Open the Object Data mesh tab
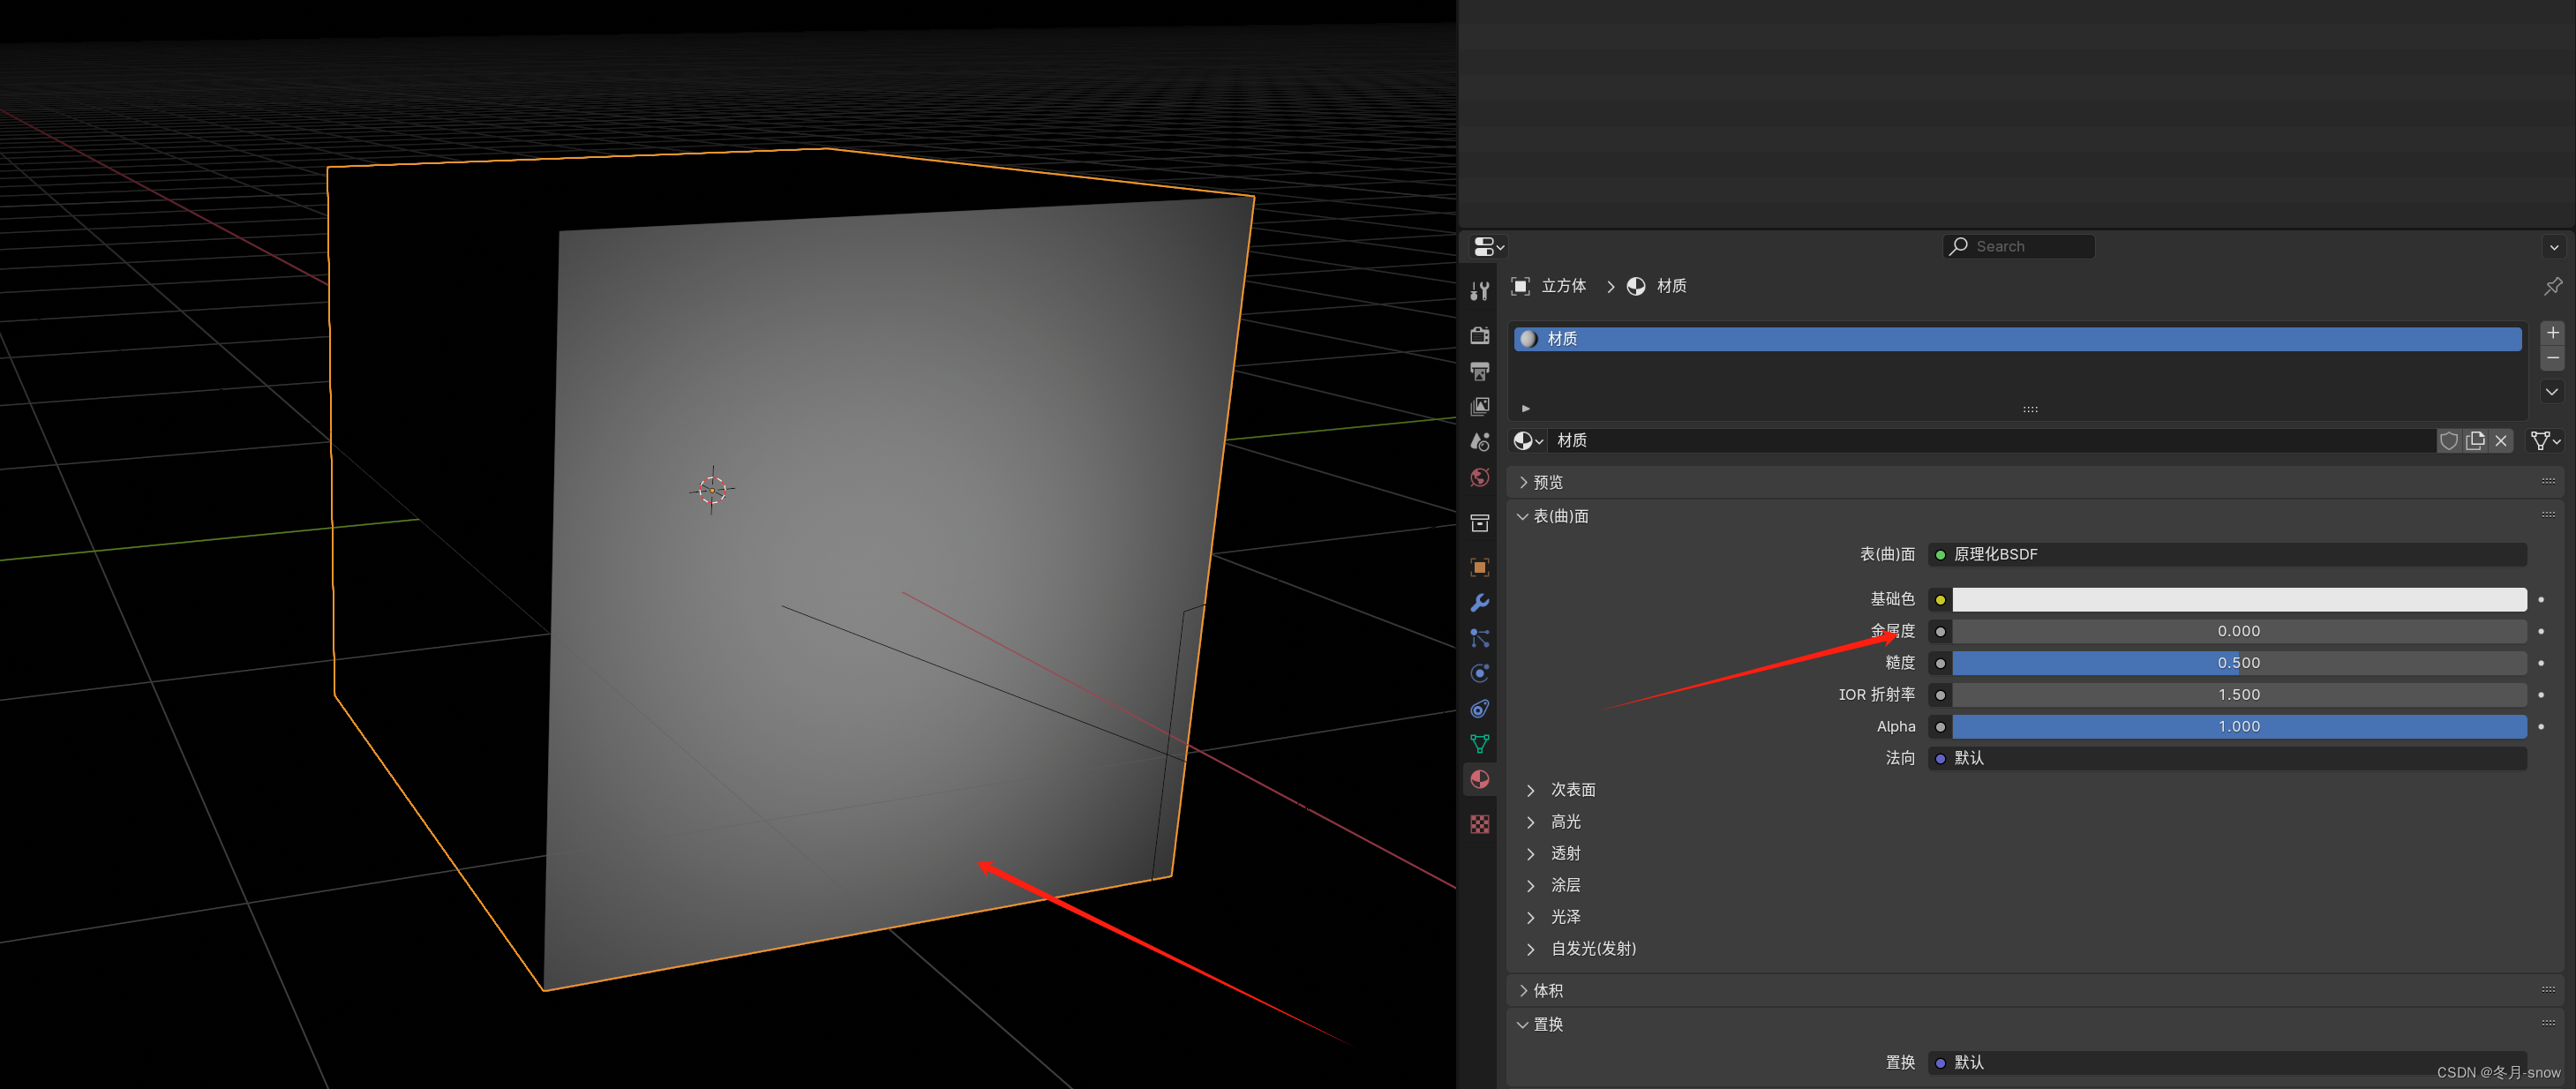The width and height of the screenshot is (2576, 1089). tap(1480, 744)
